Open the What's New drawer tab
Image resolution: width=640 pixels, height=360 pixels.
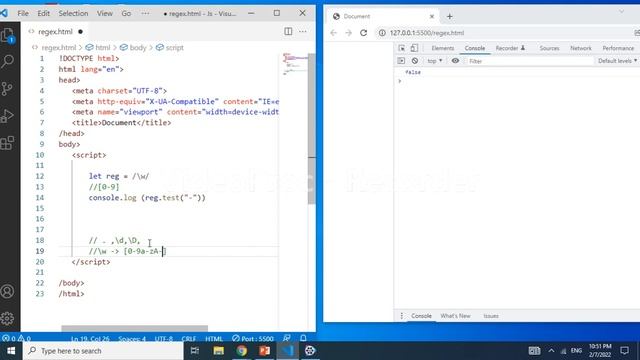[x=455, y=316]
